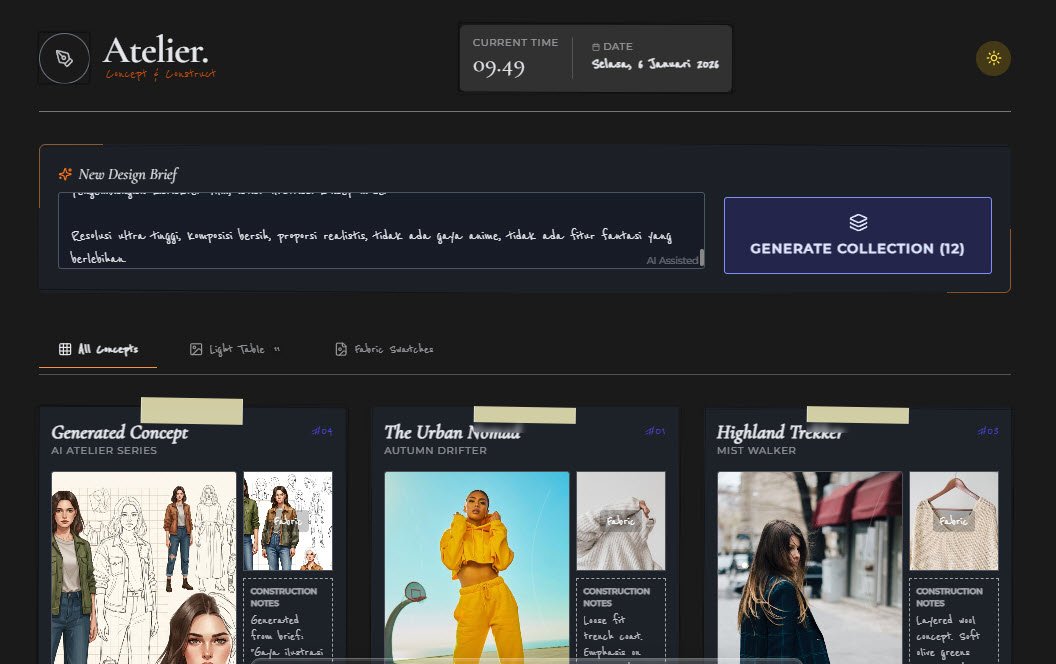
Task: Click the Atelier pen nib logo icon
Action: coord(64,59)
